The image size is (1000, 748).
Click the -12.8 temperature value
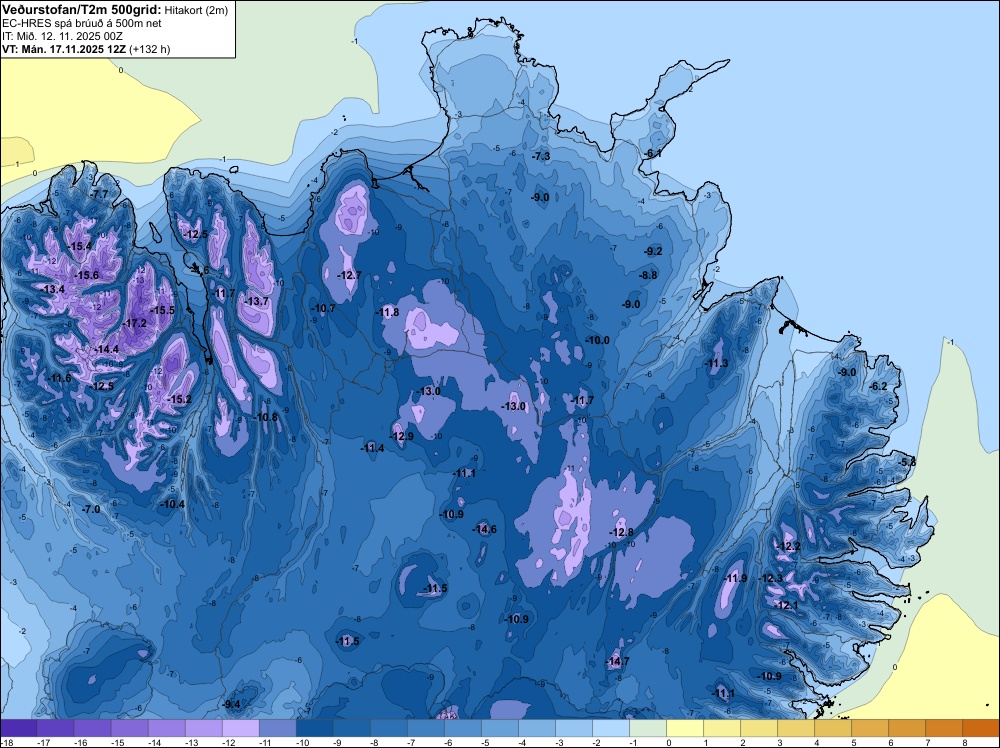(x=621, y=532)
